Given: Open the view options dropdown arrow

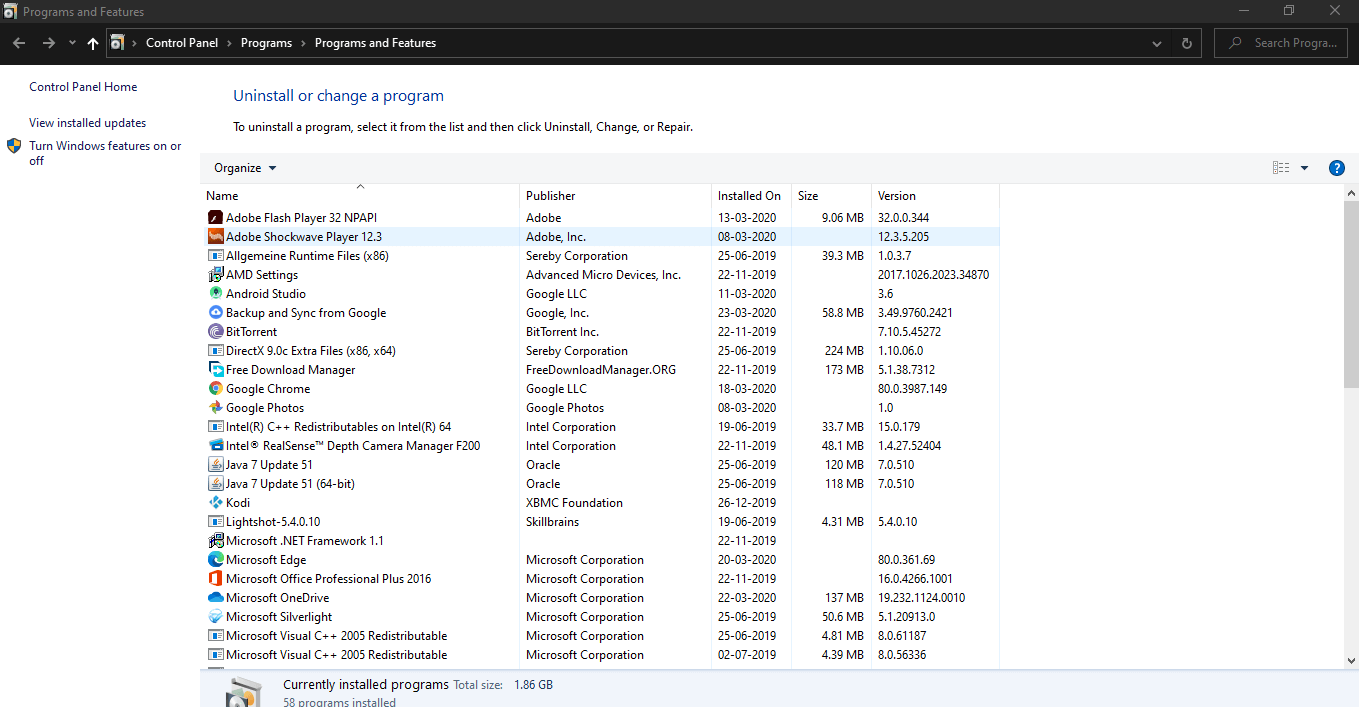Looking at the screenshot, I should pyautogui.click(x=1304, y=168).
